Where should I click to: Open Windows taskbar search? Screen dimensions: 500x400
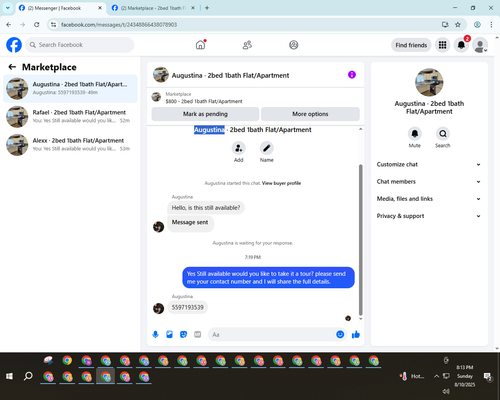(28, 376)
